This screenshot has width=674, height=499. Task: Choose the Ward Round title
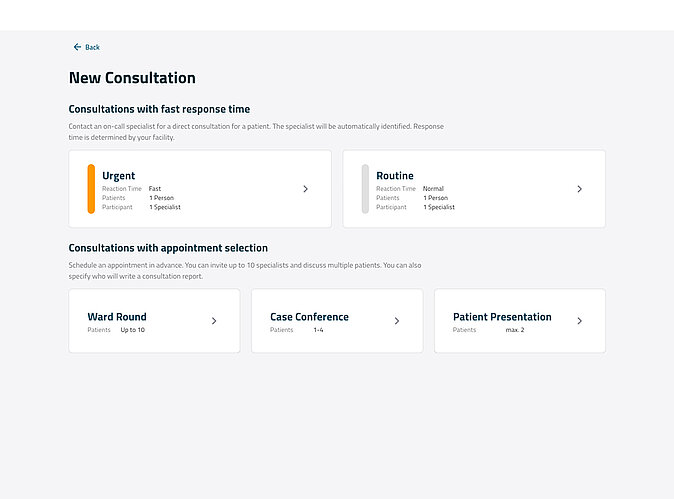click(x=117, y=317)
